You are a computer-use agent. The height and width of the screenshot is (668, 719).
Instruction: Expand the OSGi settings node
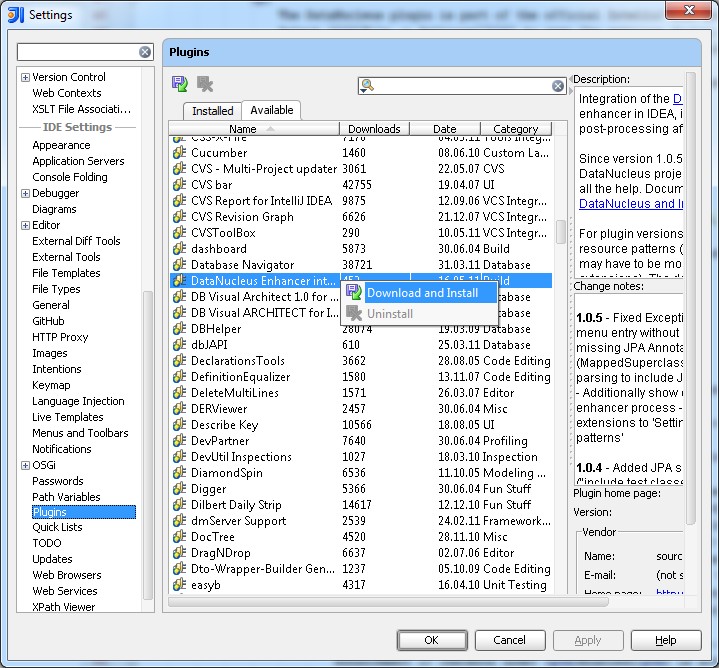(25, 465)
